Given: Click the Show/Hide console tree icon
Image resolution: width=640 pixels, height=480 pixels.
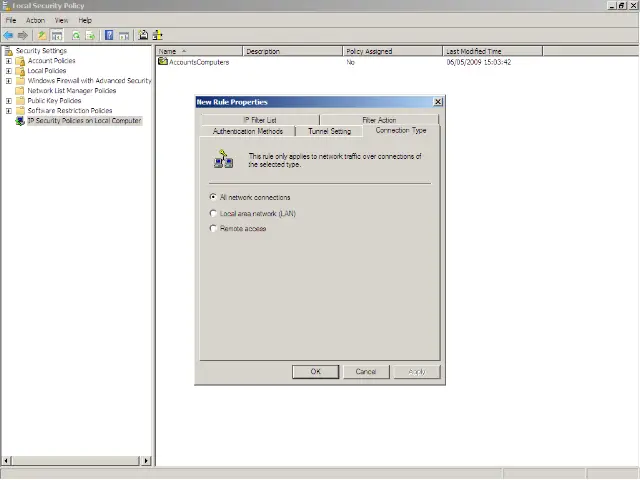Looking at the screenshot, I should click(57, 35).
